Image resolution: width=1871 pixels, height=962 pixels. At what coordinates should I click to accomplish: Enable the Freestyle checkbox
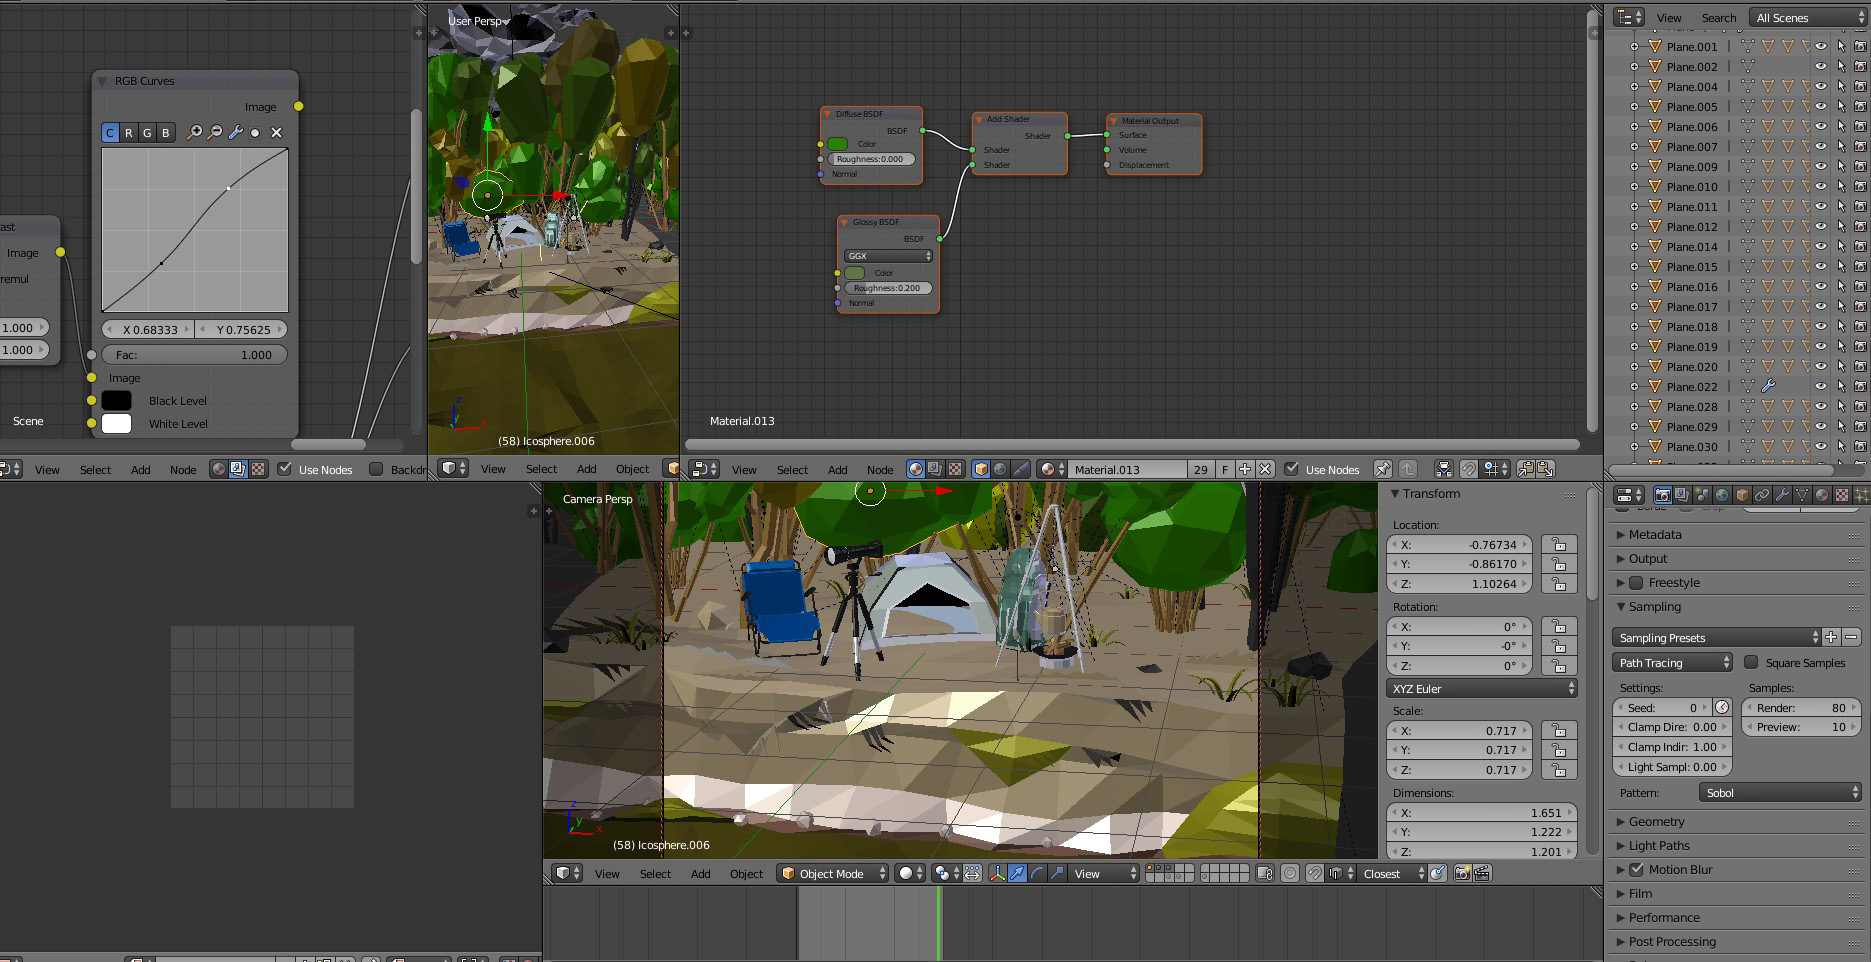pyautogui.click(x=1636, y=583)
